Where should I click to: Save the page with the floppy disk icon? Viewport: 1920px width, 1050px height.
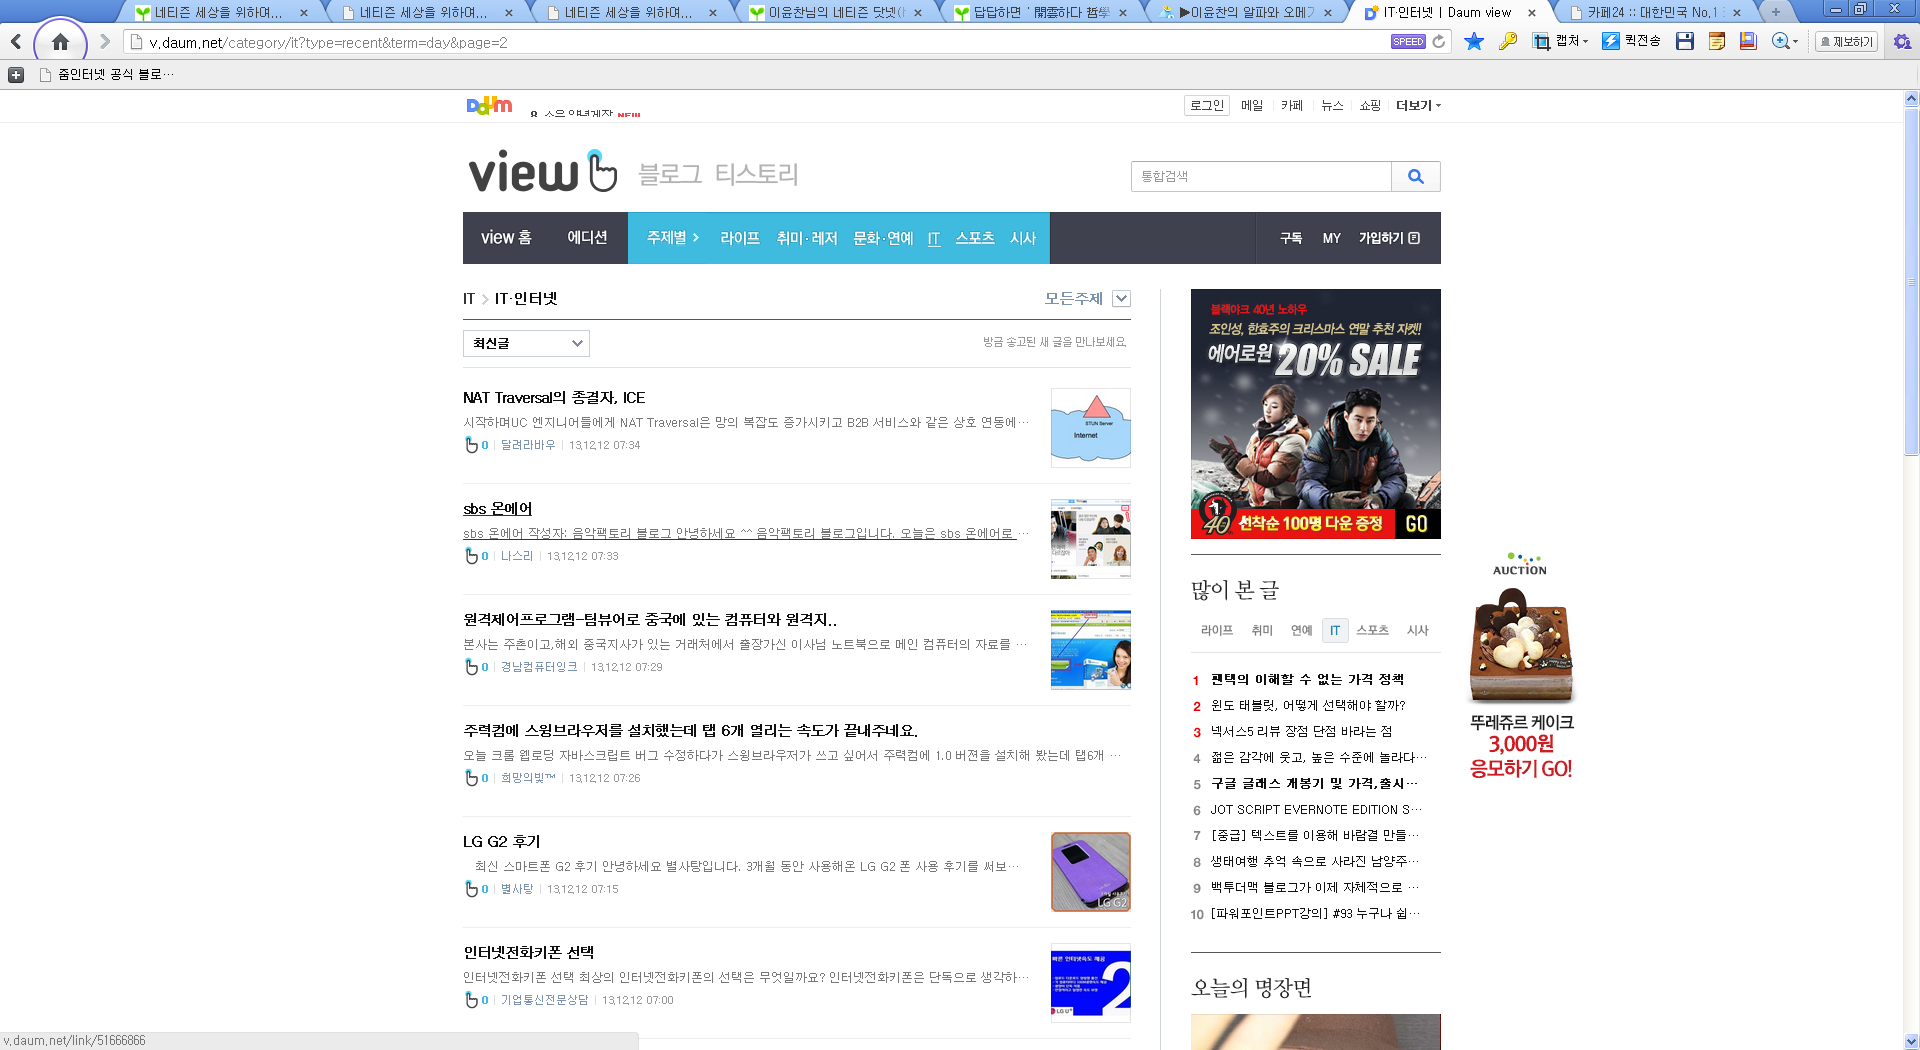(1685, 41)
